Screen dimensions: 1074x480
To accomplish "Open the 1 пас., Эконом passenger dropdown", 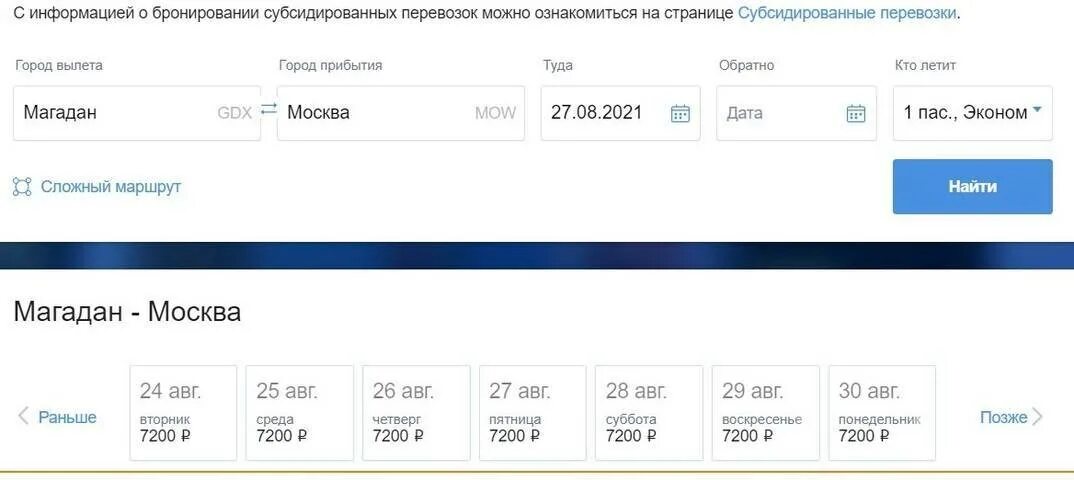I will pos(973,113).
